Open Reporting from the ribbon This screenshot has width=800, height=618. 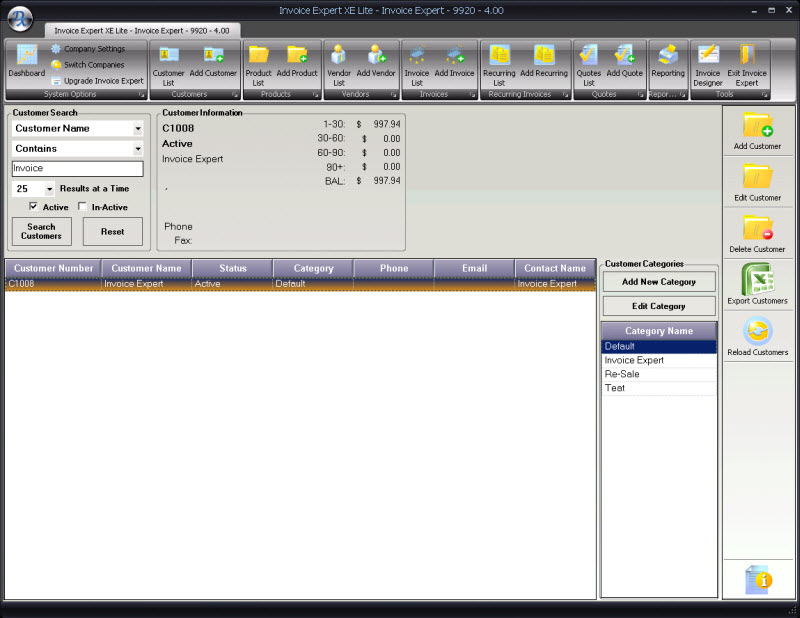pos(668,61)
